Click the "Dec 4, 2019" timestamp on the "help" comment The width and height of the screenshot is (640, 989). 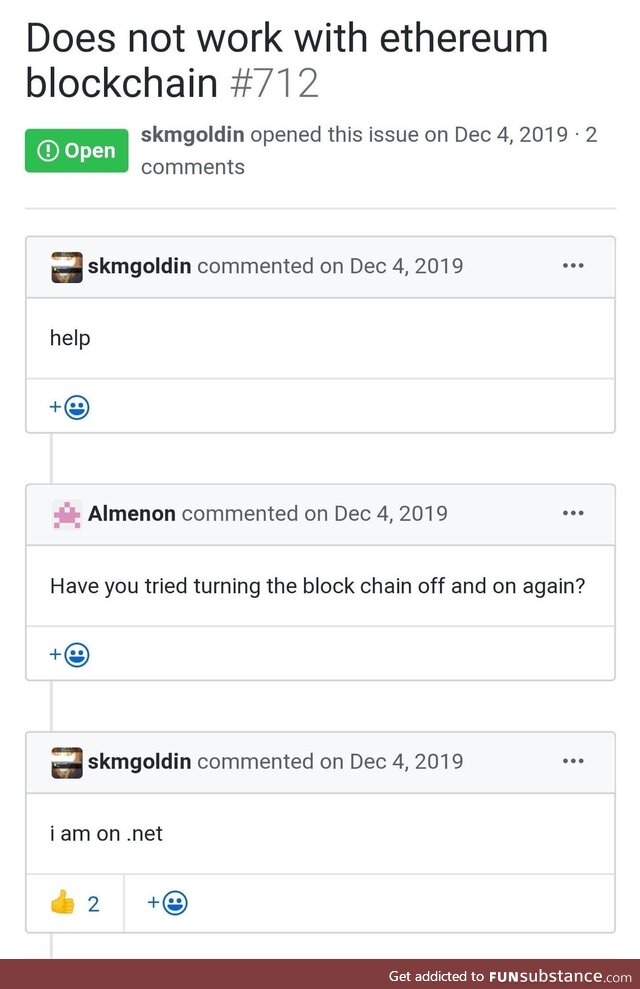pos(406,267)
